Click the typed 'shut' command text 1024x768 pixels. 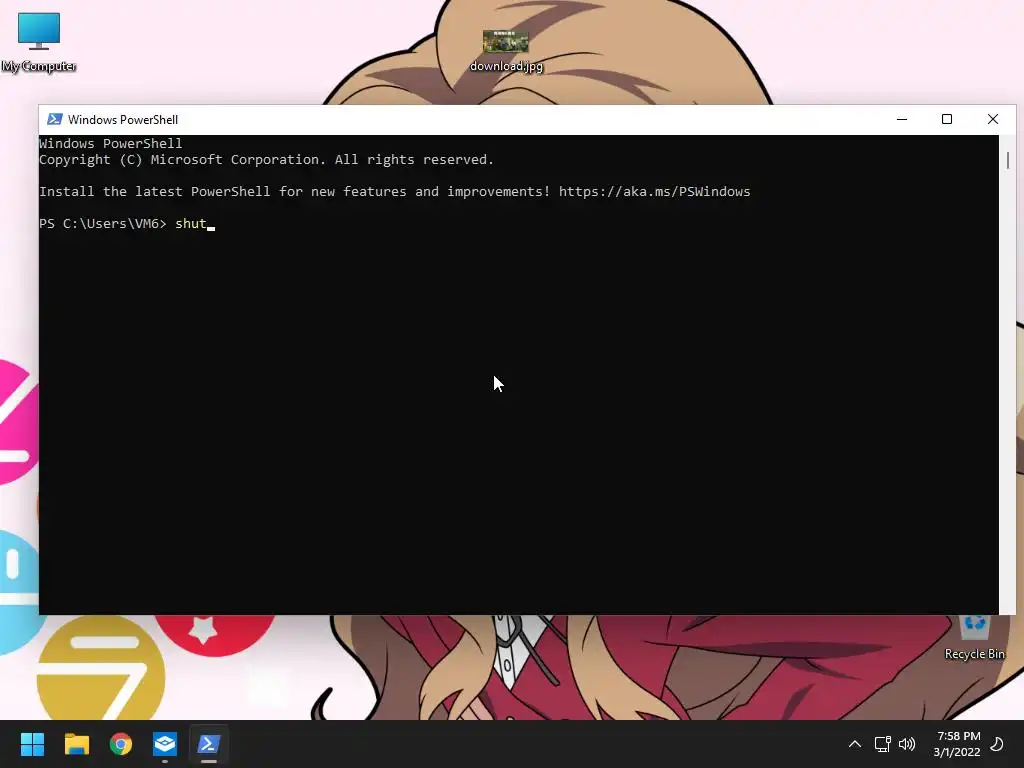coord(191,223)
